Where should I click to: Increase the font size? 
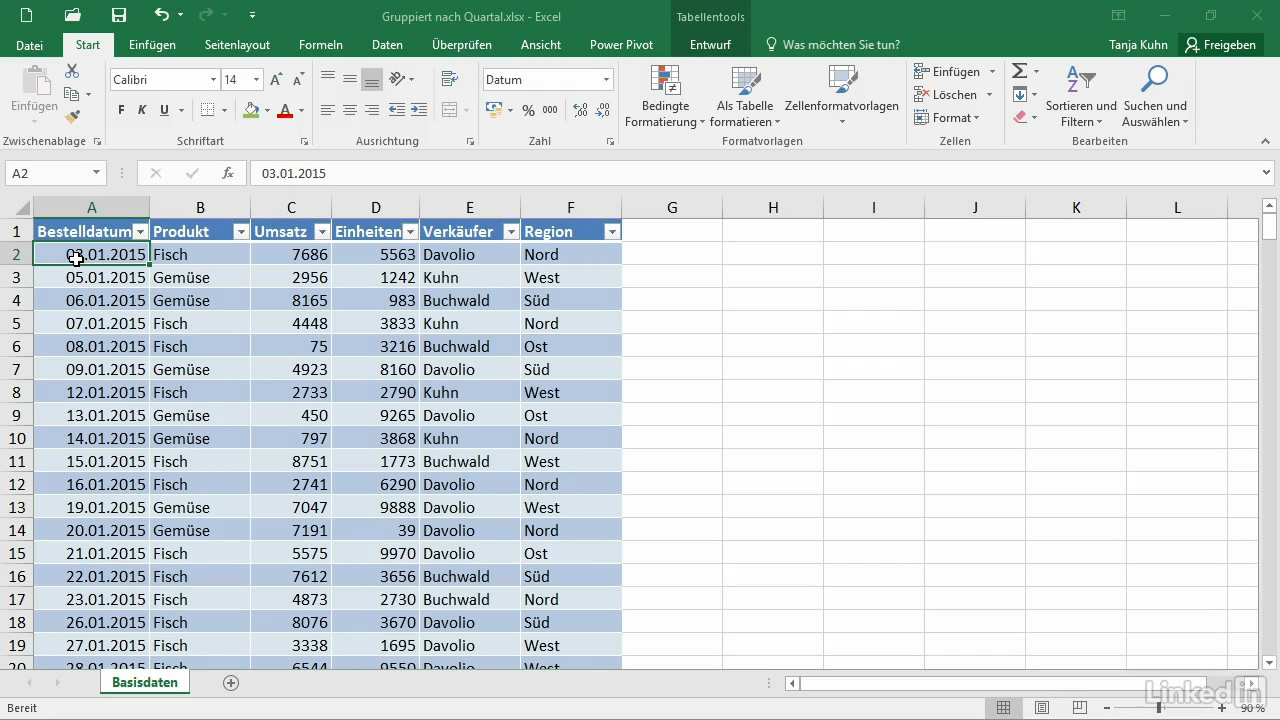pos(276,80)
